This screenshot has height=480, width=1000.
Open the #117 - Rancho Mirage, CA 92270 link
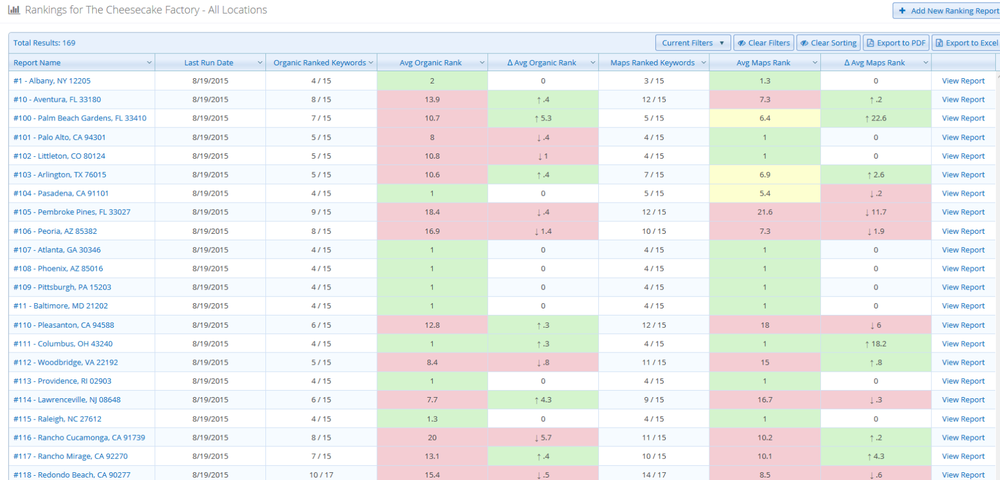click(70, 456)
